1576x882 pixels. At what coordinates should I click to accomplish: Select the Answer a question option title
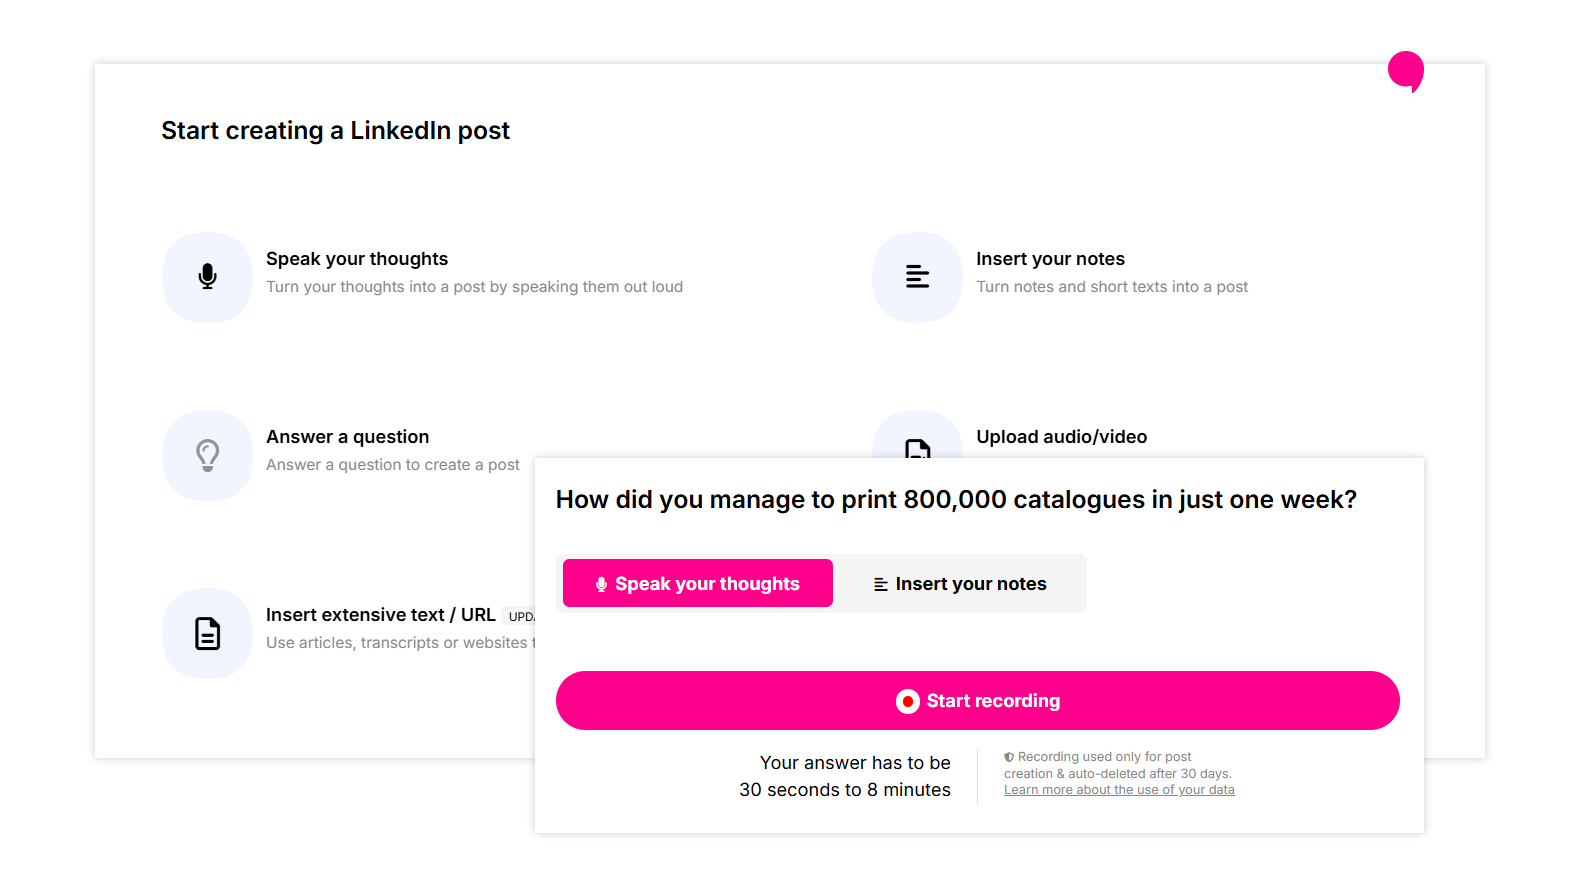pos(347,437)
